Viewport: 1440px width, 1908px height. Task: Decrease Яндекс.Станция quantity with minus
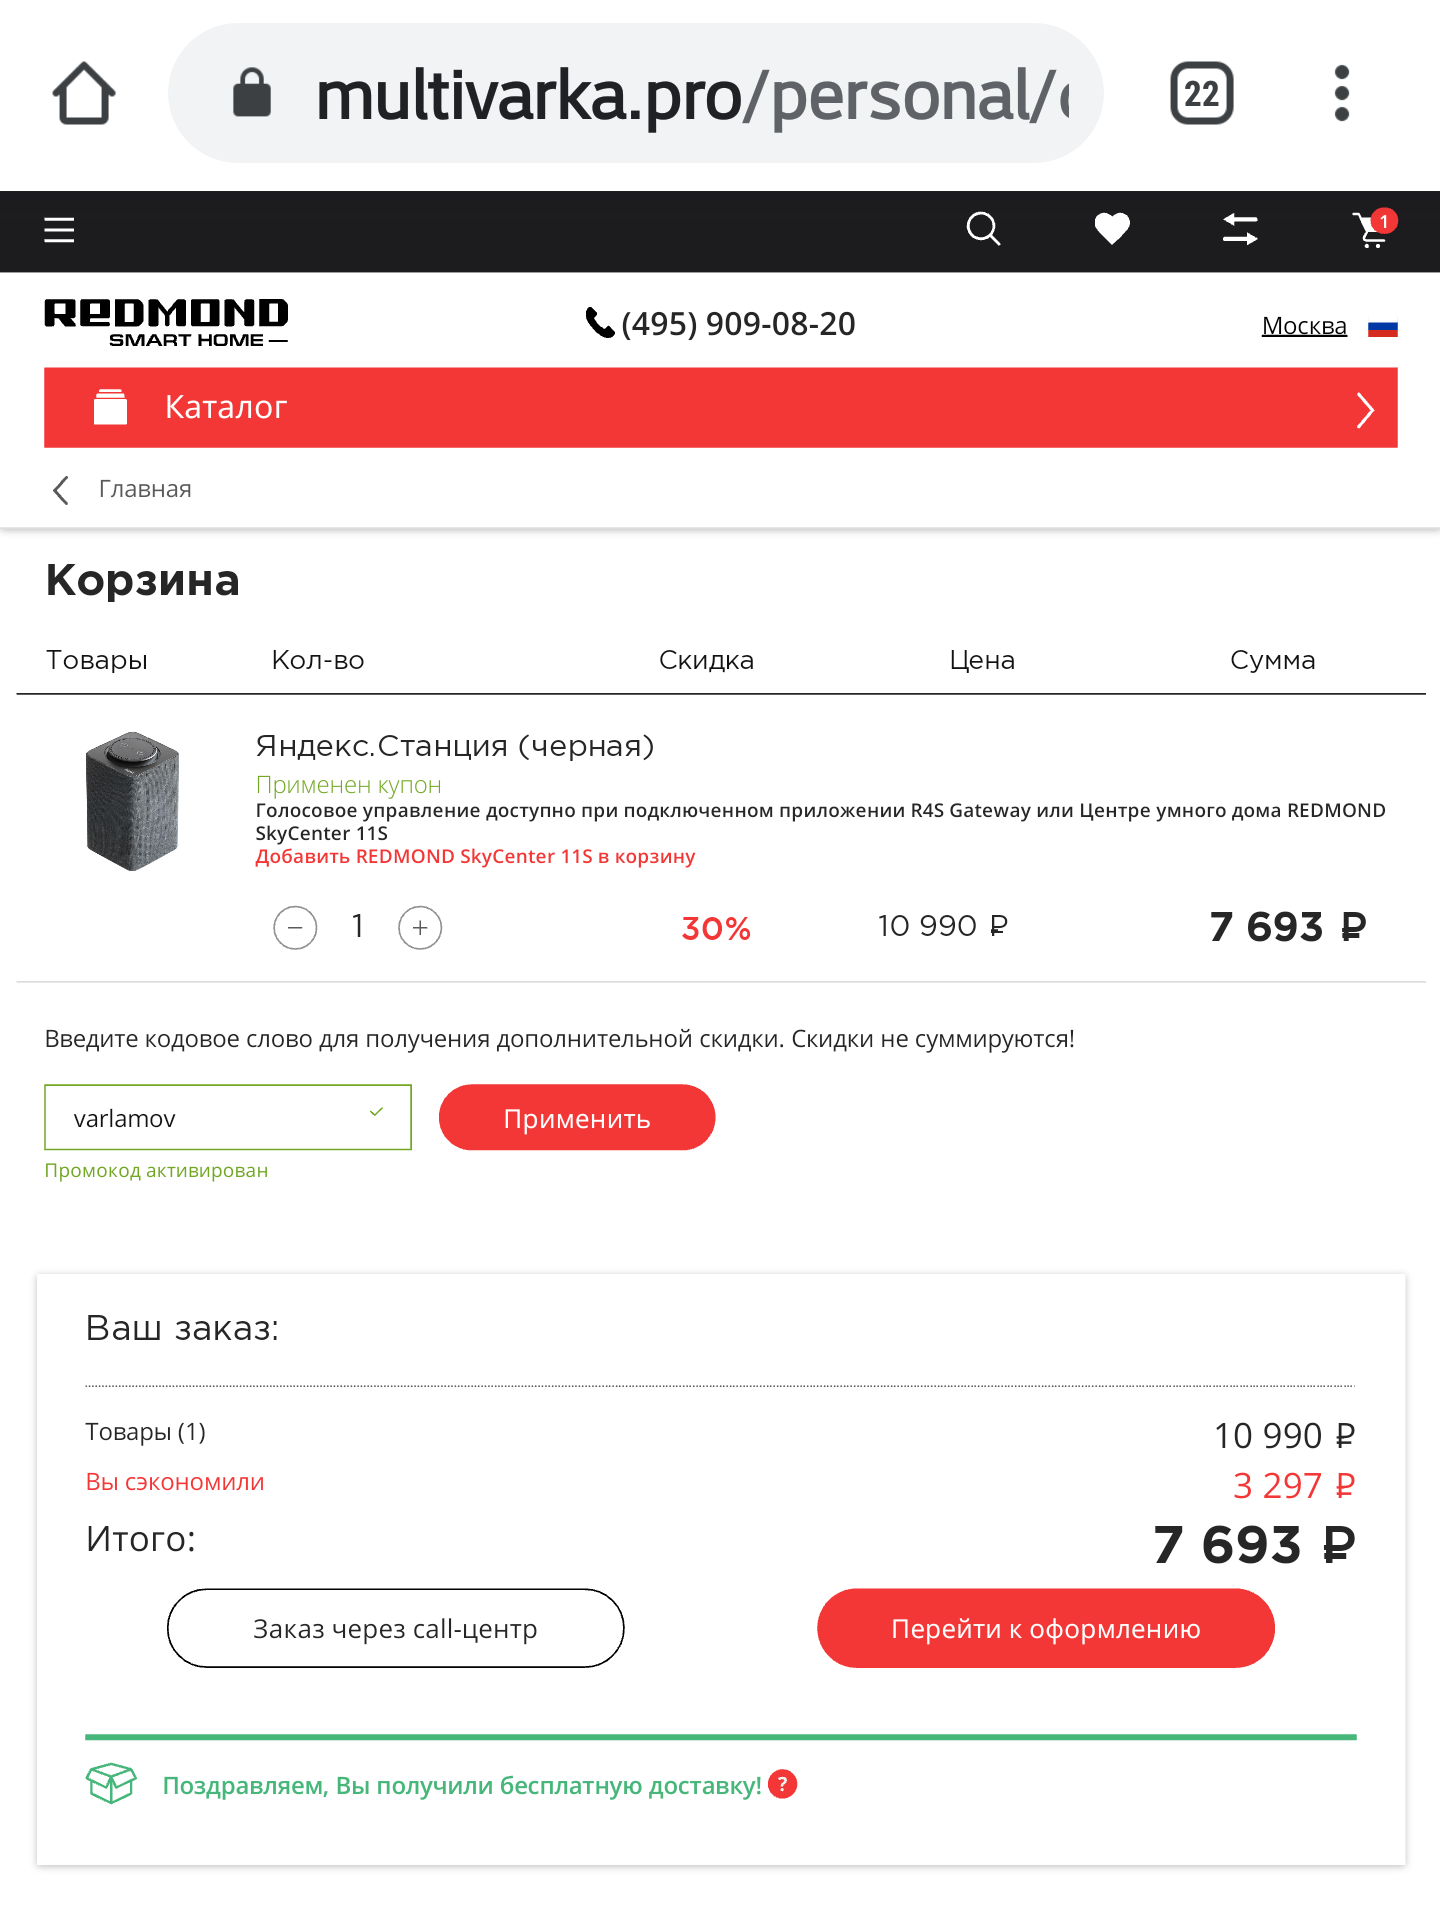tap(295, 928)
